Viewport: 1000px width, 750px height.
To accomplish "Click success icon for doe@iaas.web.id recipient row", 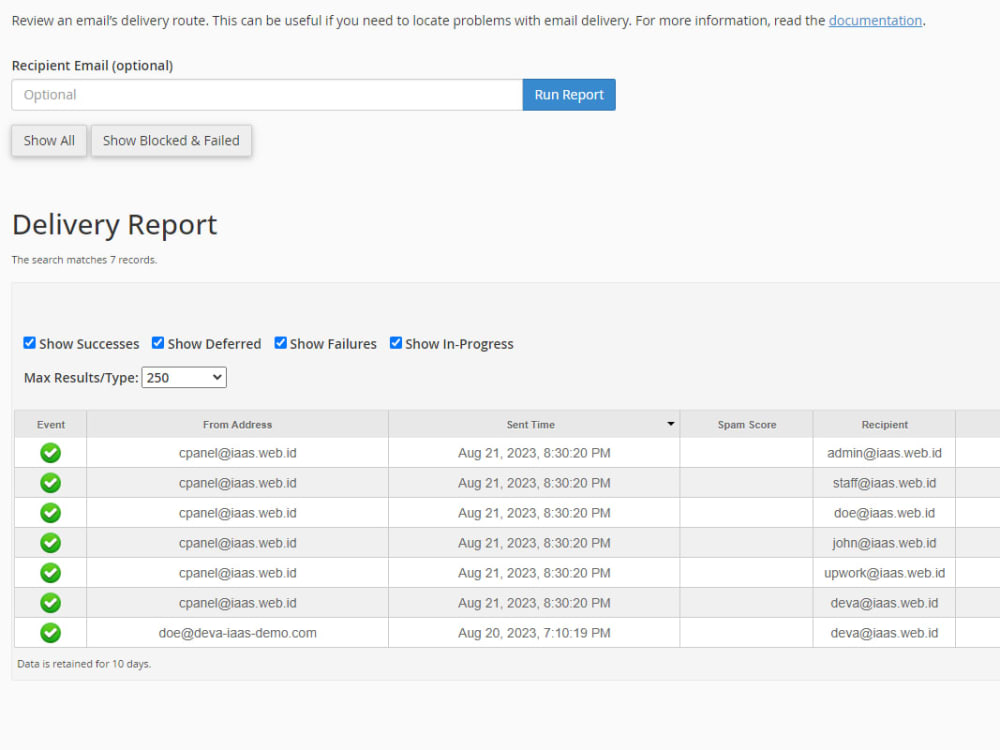I will [x=50, y=513].
